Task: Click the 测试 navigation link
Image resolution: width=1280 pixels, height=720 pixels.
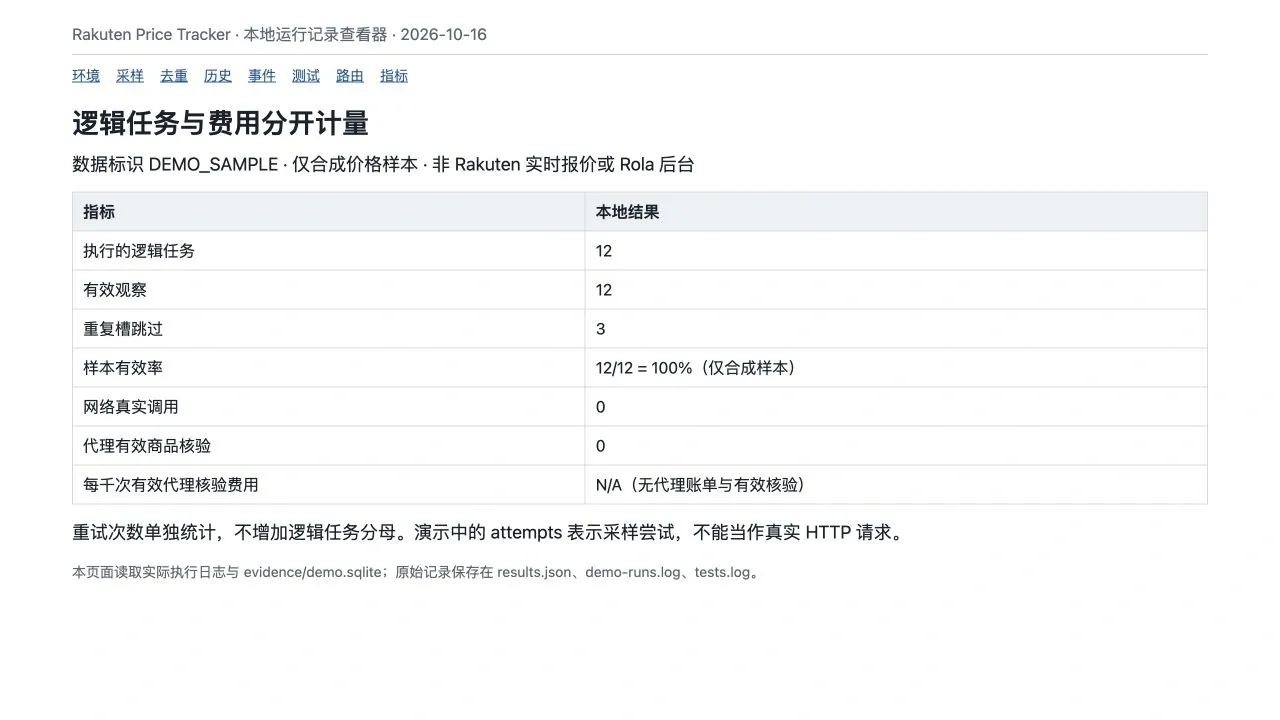Action: point(306,76)
